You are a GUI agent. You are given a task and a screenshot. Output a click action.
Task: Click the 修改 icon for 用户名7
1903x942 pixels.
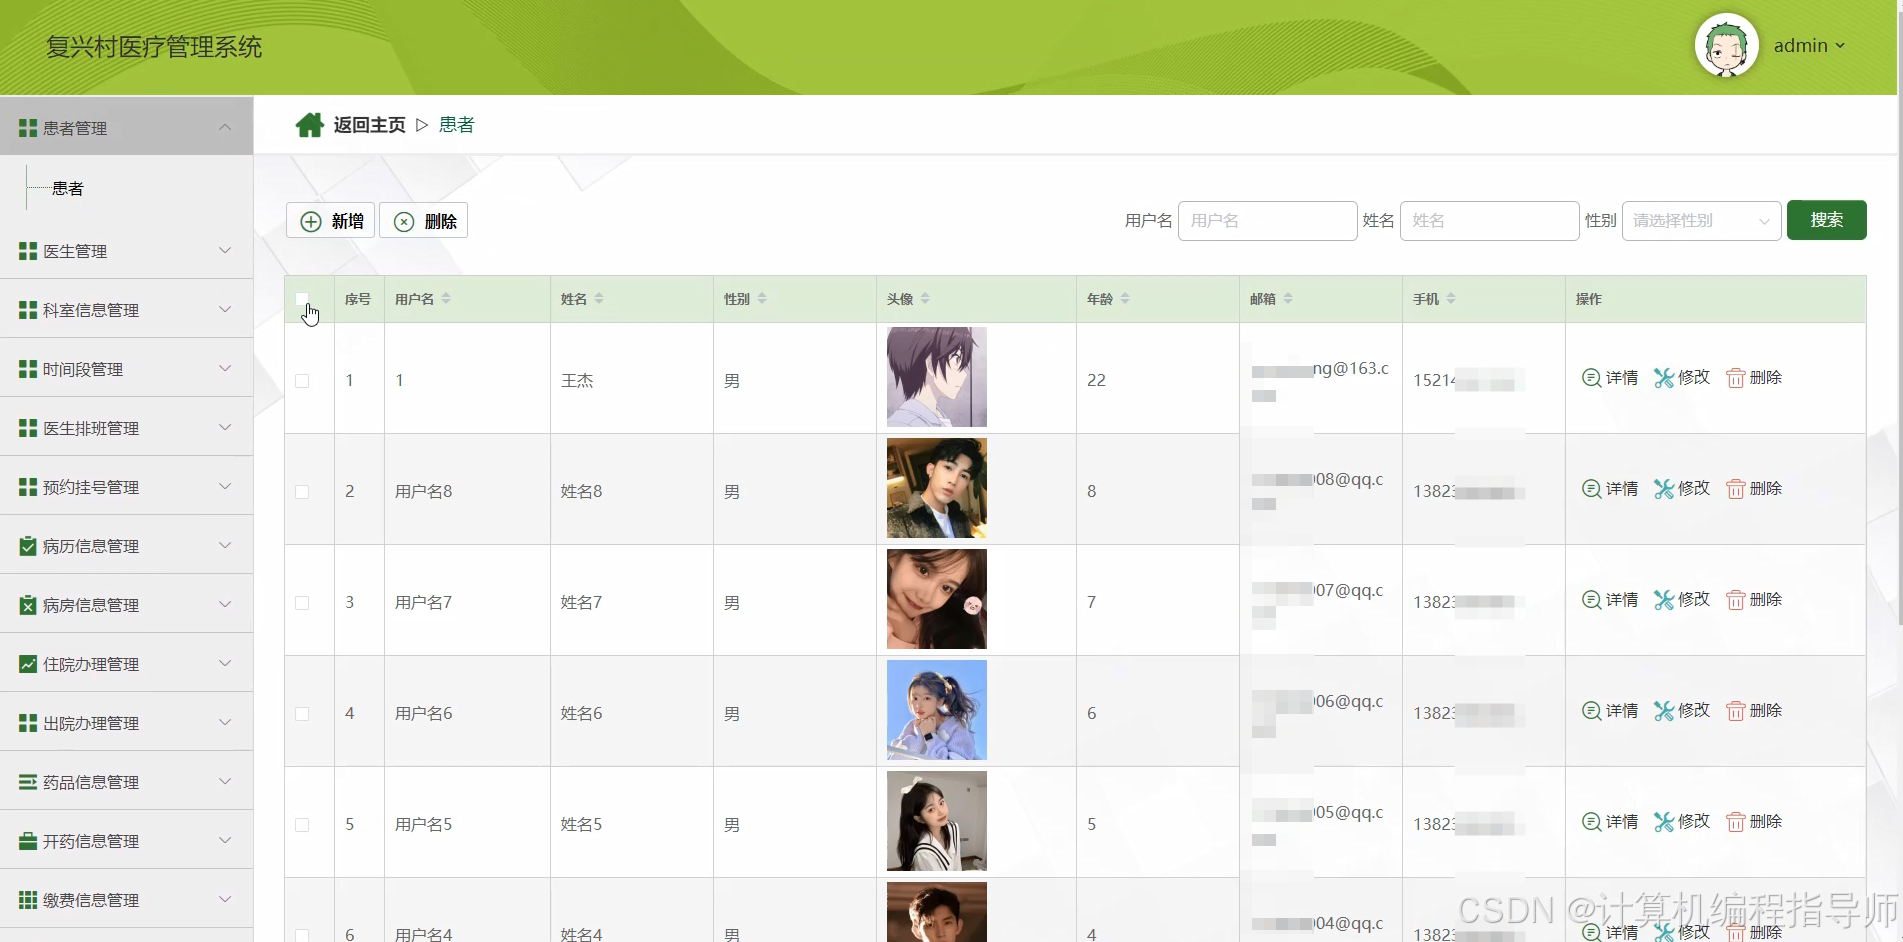click(1663, 600)
